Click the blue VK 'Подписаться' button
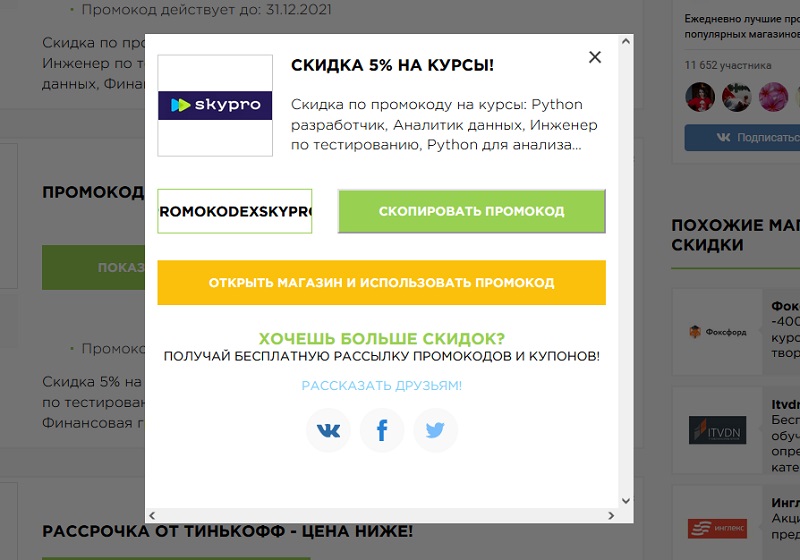 (x=745, y=138)
